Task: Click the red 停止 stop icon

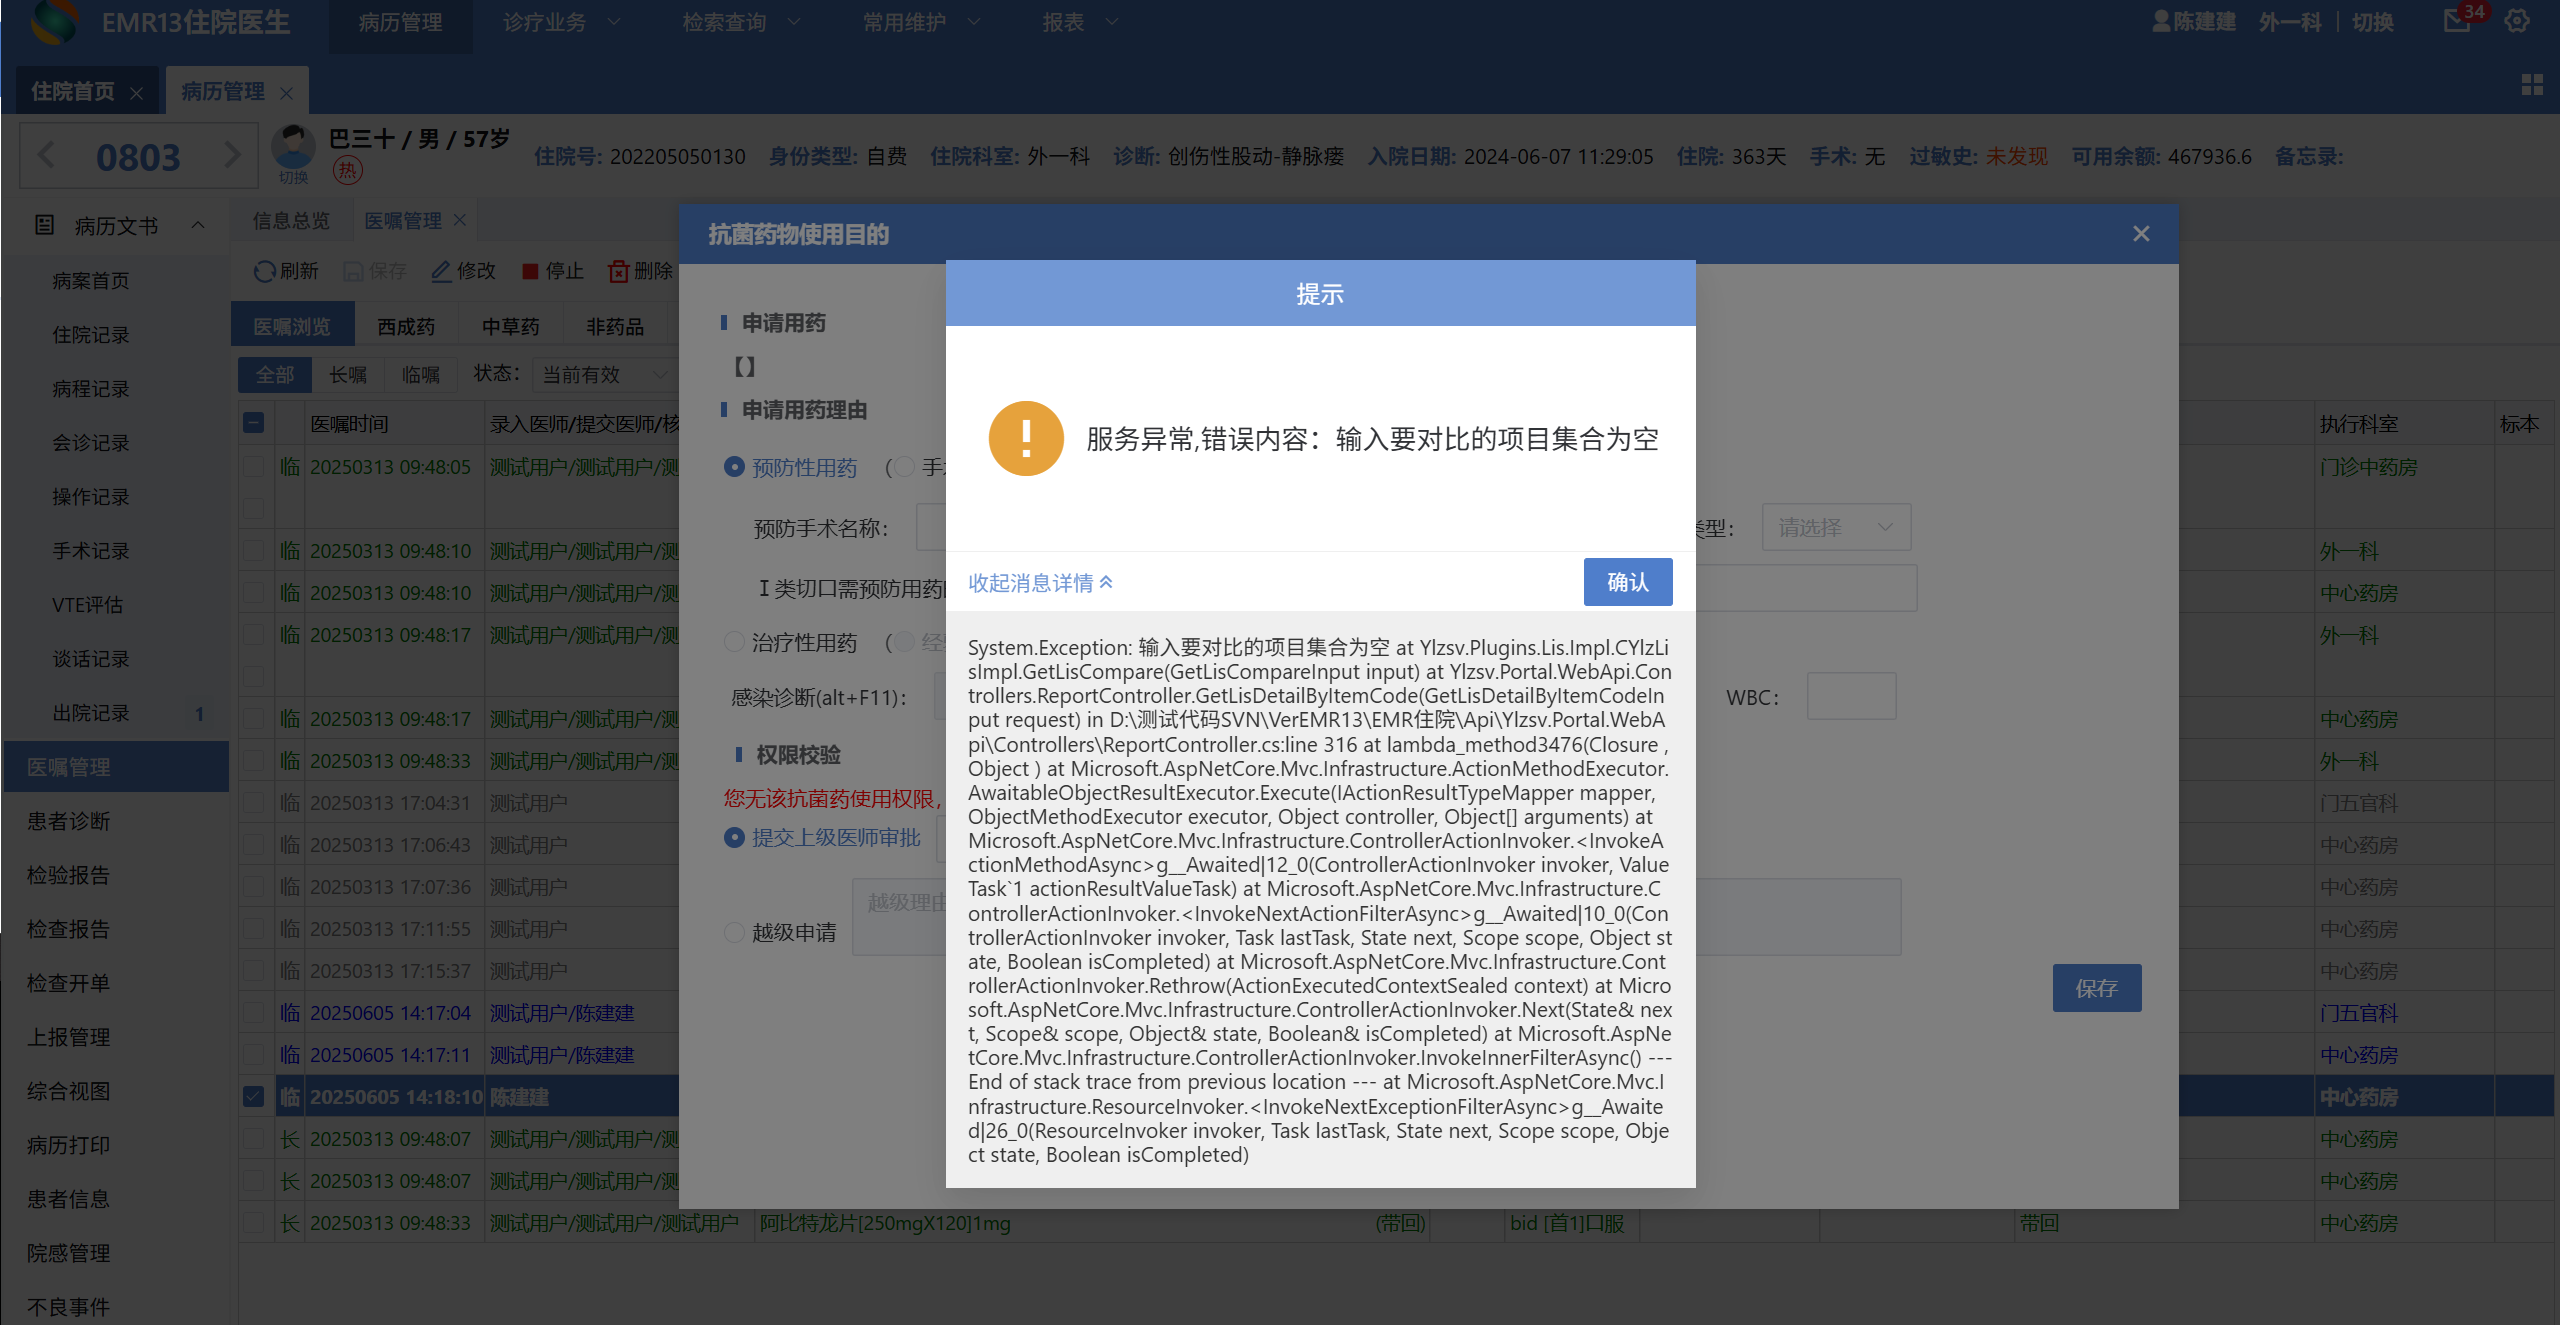Action: coord(530,271)
